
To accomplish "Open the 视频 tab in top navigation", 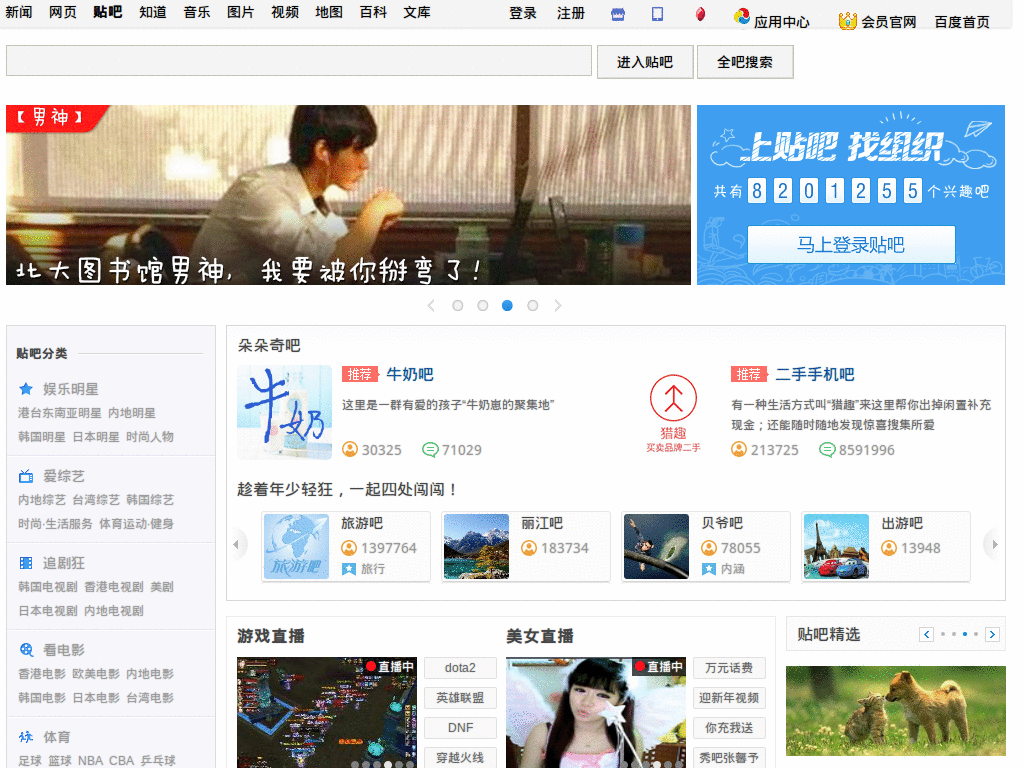I will tap(285, 13).
